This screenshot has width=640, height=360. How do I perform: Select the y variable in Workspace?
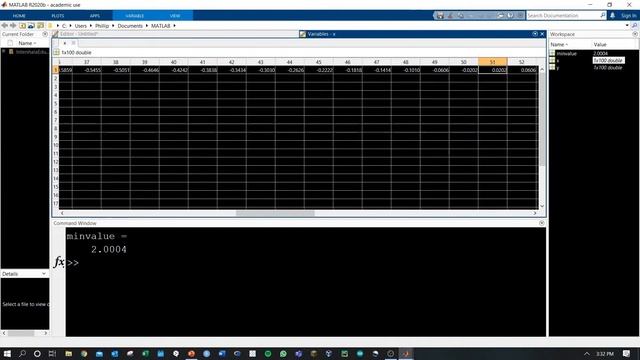(x=558, y=68)
